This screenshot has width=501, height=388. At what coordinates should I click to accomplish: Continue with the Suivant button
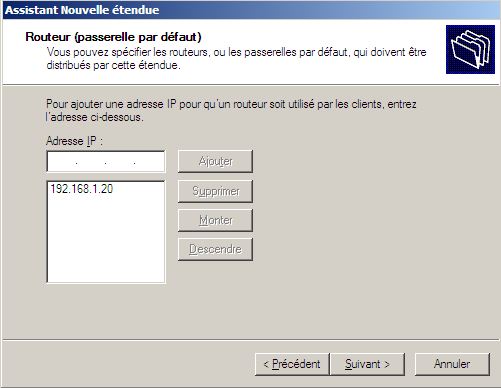pos(367,364)
